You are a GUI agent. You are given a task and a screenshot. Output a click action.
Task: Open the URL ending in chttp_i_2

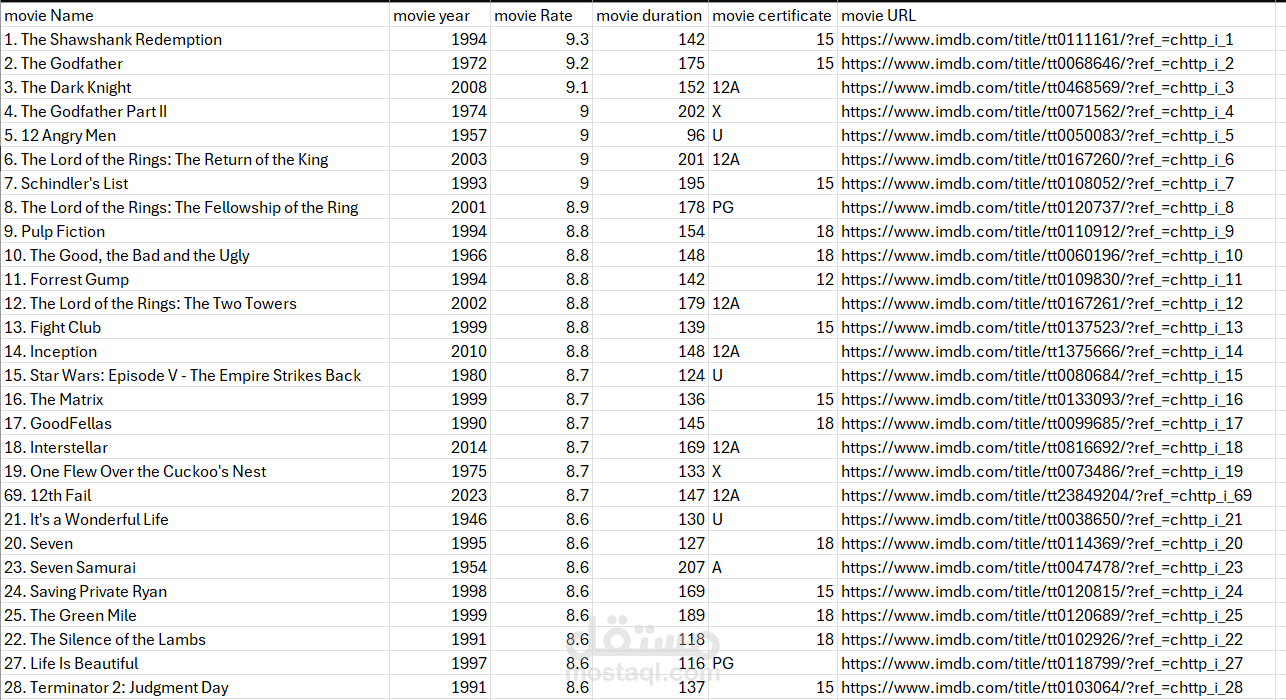pyautogui.click(x=1037, y=63)
